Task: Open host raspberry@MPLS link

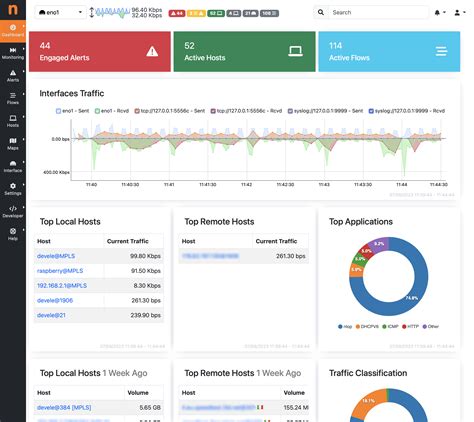Action: click(60, 271)
